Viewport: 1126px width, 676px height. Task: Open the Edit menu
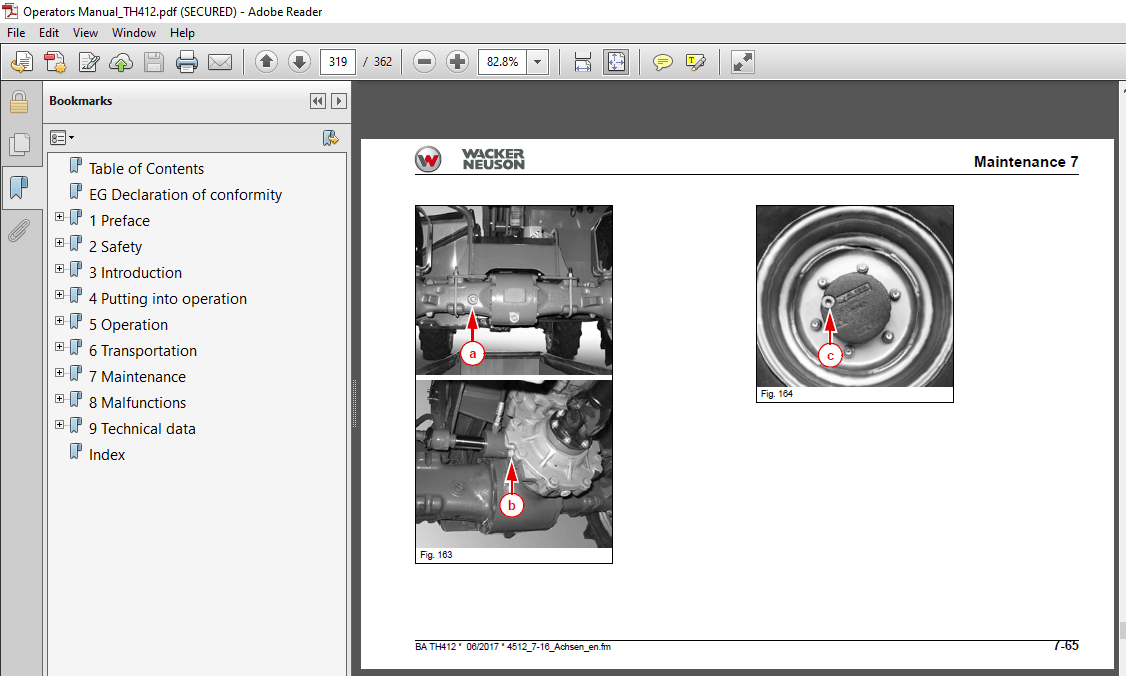48,32
